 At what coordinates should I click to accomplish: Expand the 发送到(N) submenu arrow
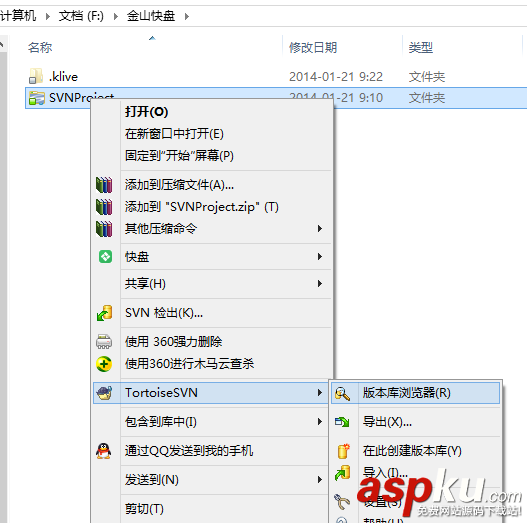click(320, 479)
